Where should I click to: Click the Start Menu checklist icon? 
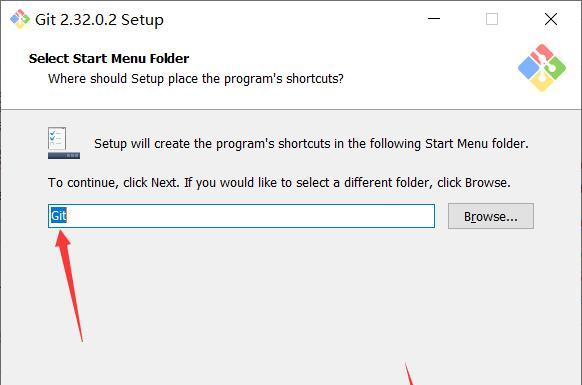click(63, 143)
